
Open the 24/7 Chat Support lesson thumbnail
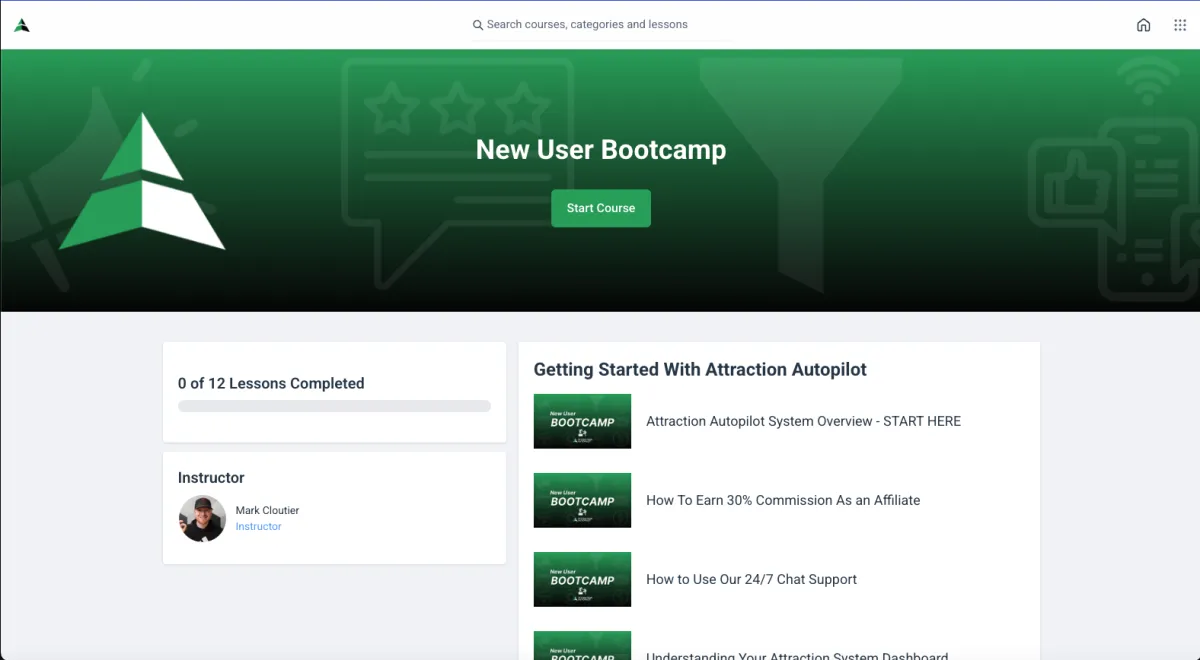[582, 579]
